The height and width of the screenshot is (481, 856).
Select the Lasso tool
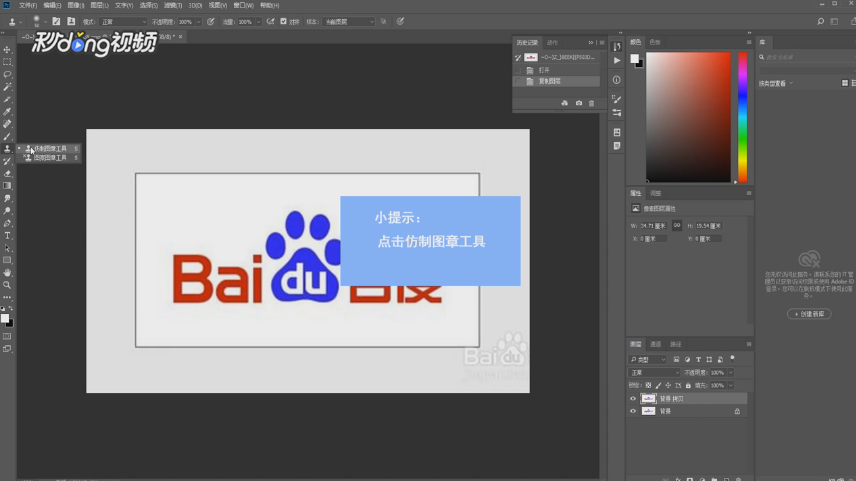pyautogui.click(x=7, y=74)
